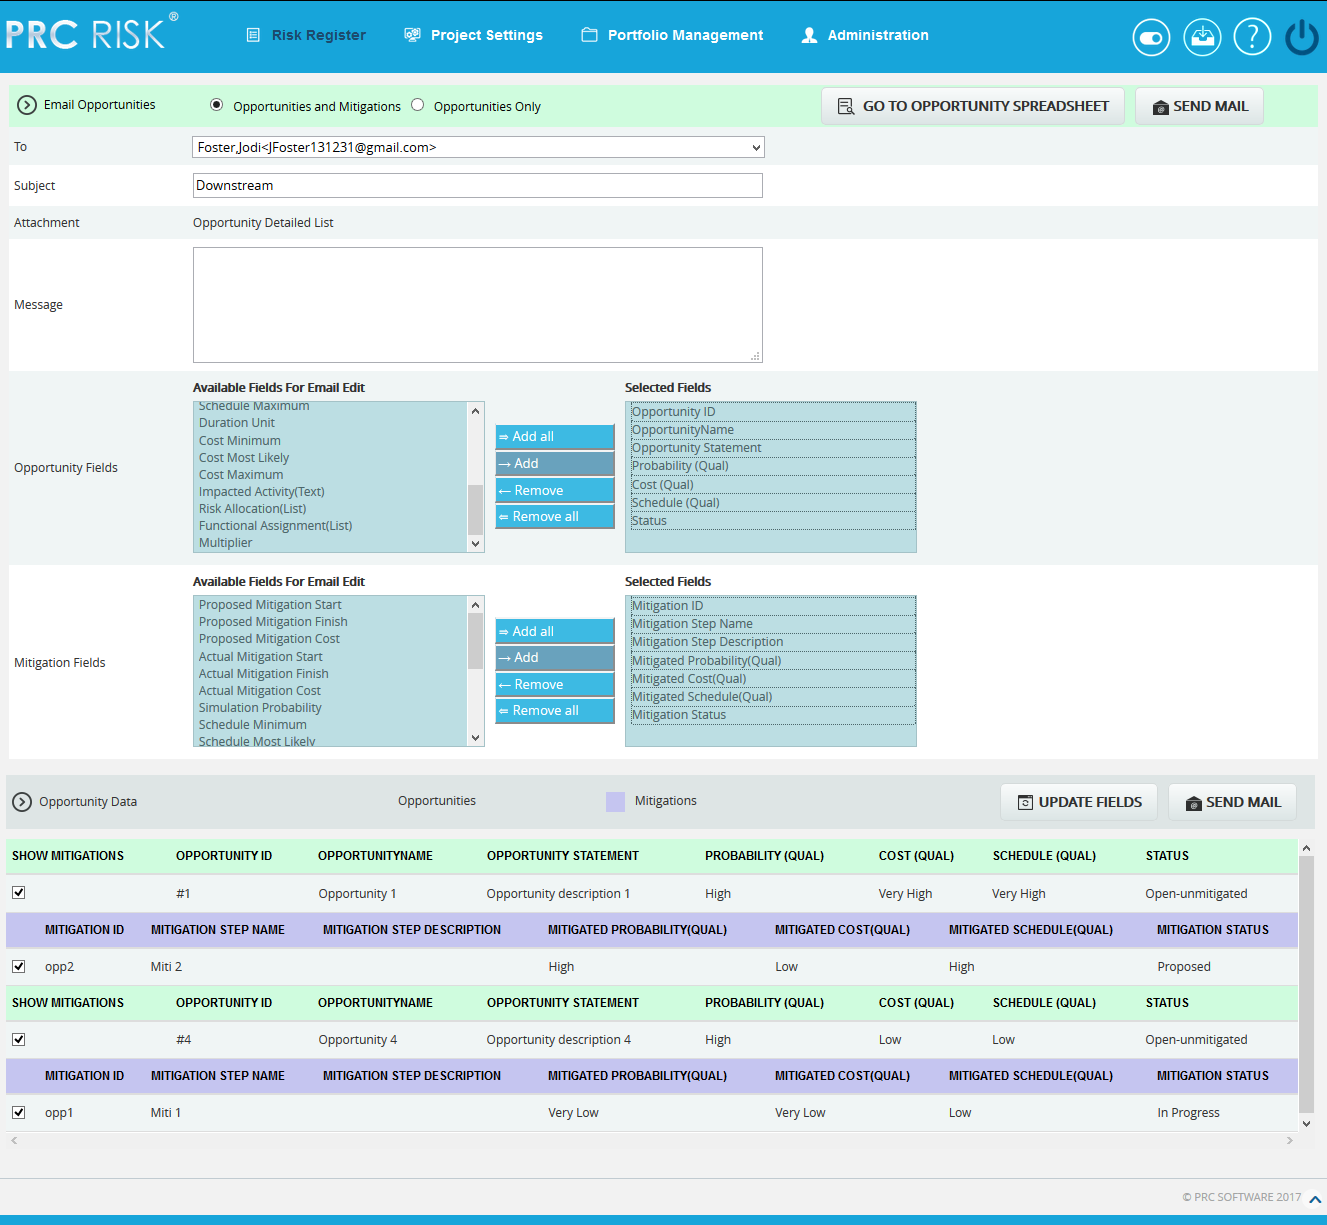Uncheck Show Mitigations for Opportunity 1

[18, 892]
